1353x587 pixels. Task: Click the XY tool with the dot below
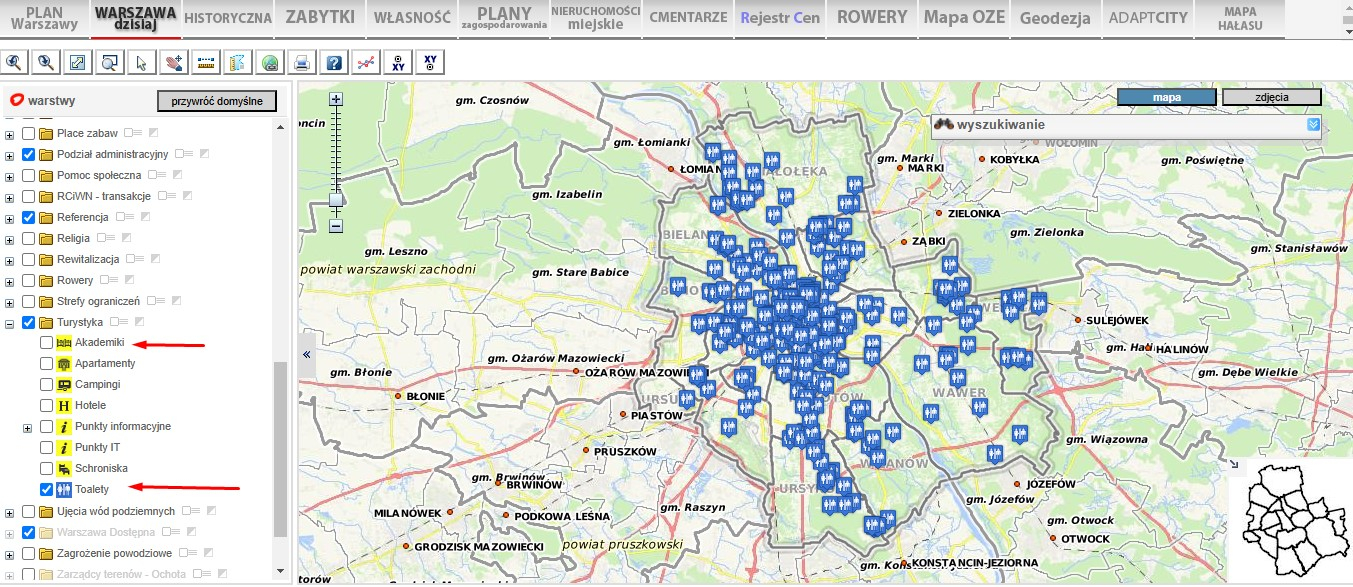pyautogui.click(x=430, y=62)
